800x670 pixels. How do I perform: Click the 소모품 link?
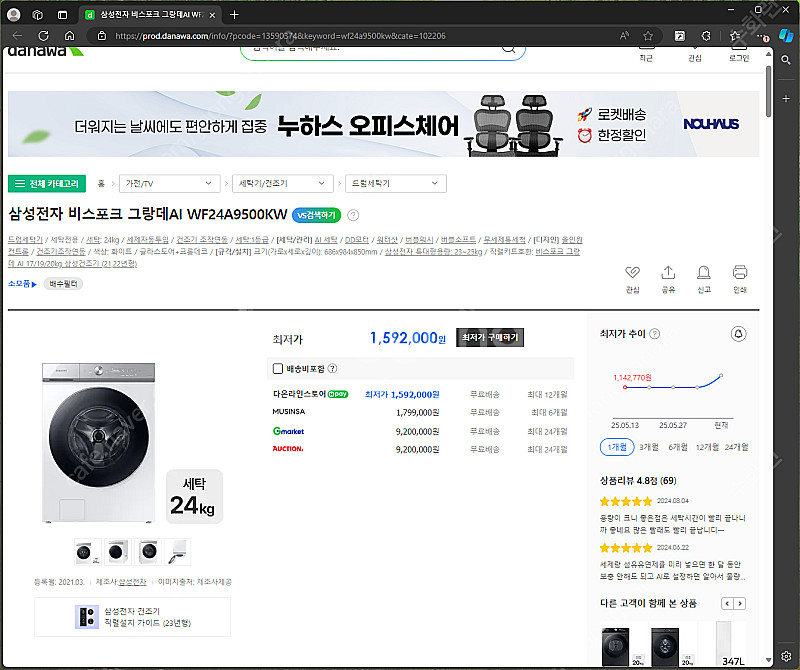point(22,284)
